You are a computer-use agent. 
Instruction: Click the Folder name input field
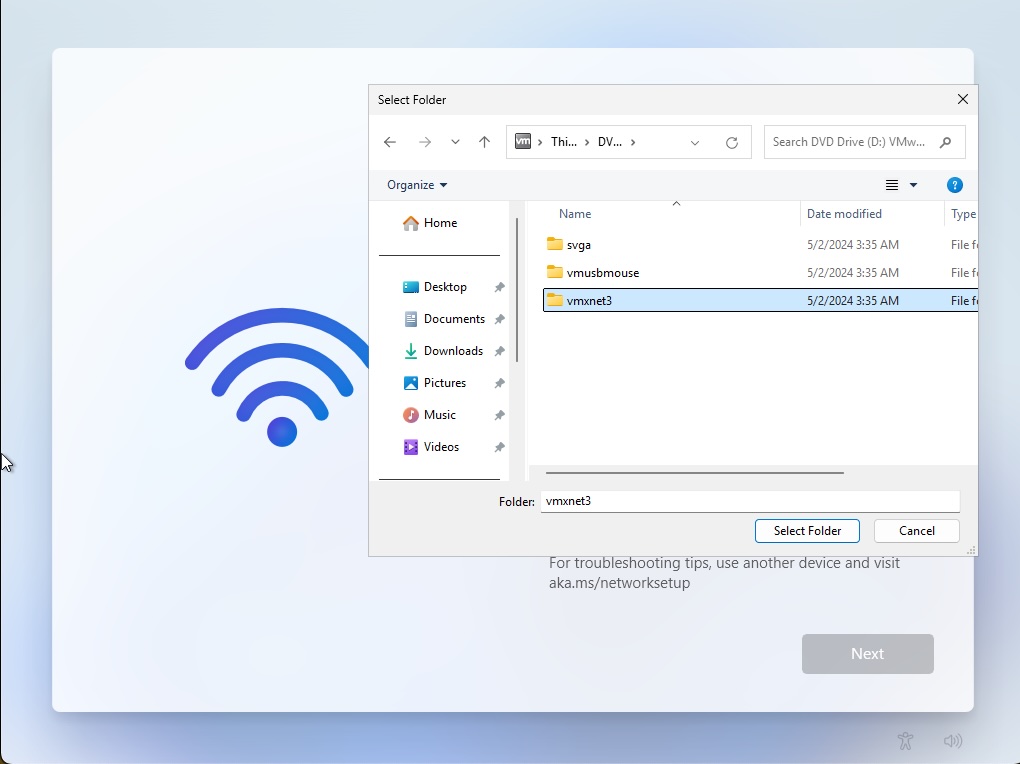click(750, 501)
